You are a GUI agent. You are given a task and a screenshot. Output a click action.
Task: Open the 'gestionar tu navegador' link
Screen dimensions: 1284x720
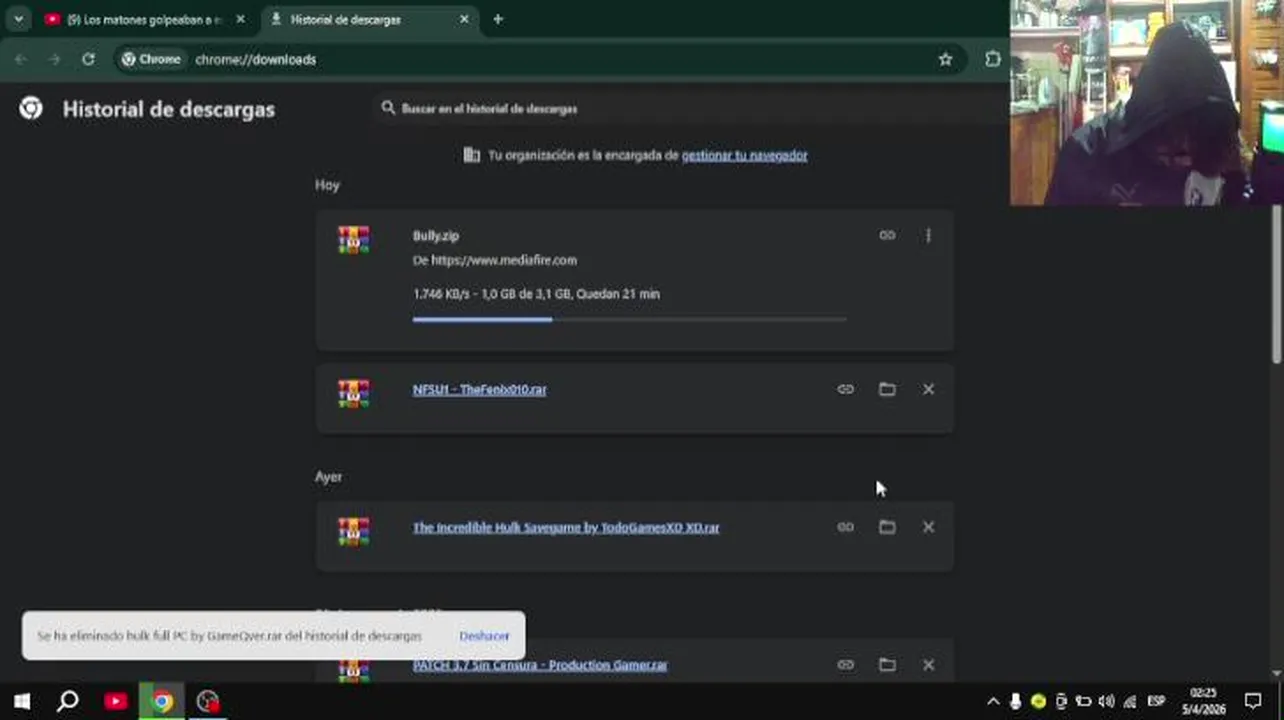[x=744, y=155]
